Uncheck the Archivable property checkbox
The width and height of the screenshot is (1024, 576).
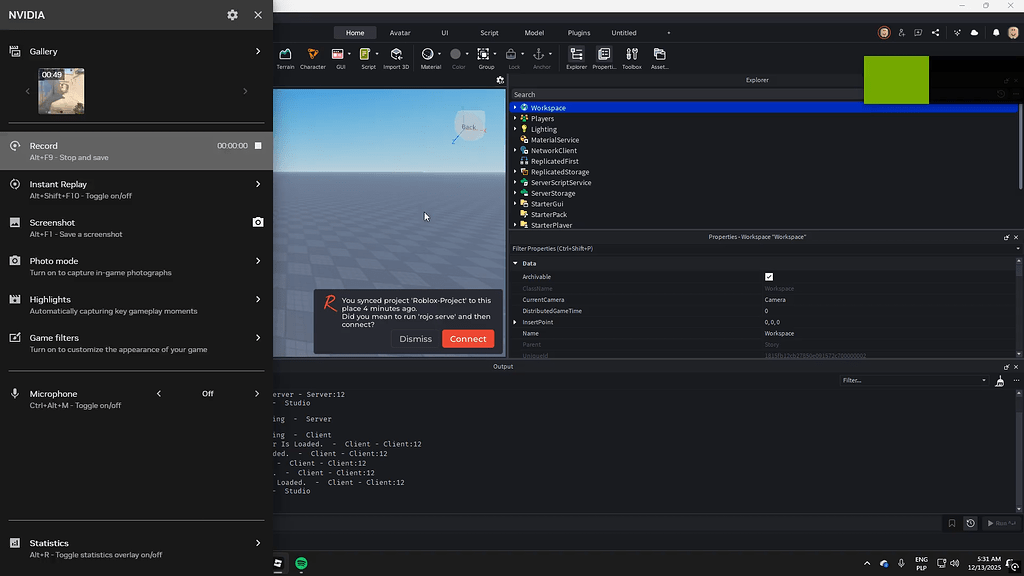coord(769,277)
